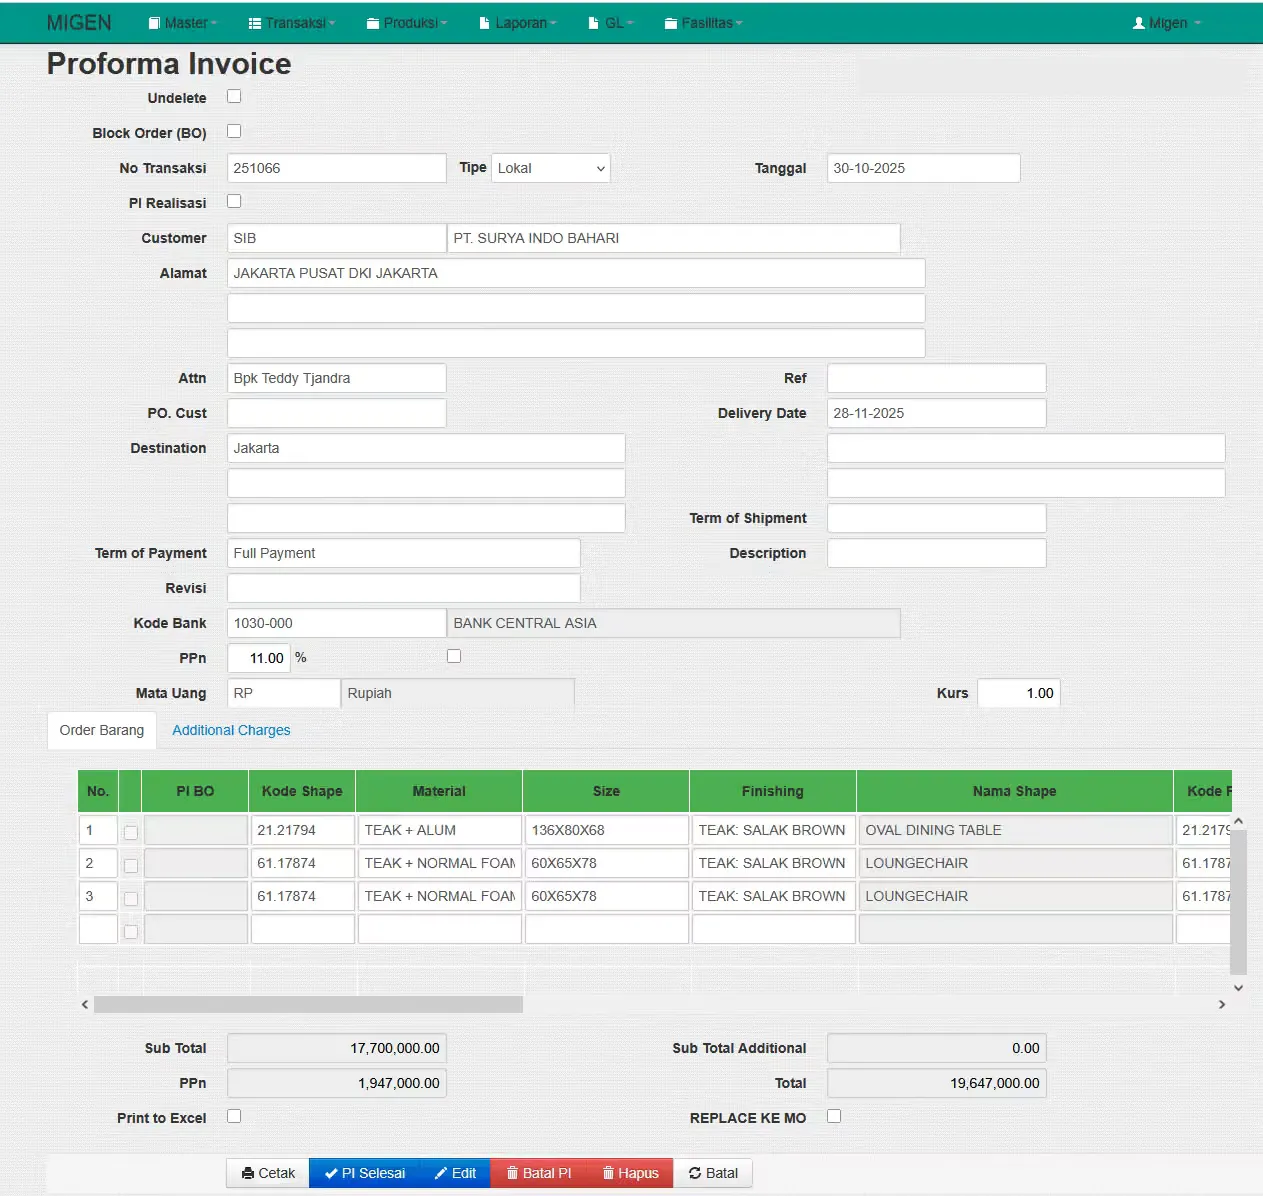Switch to Additional Charges tab
Viewport: 1263px width, 1196px height.
231,730
